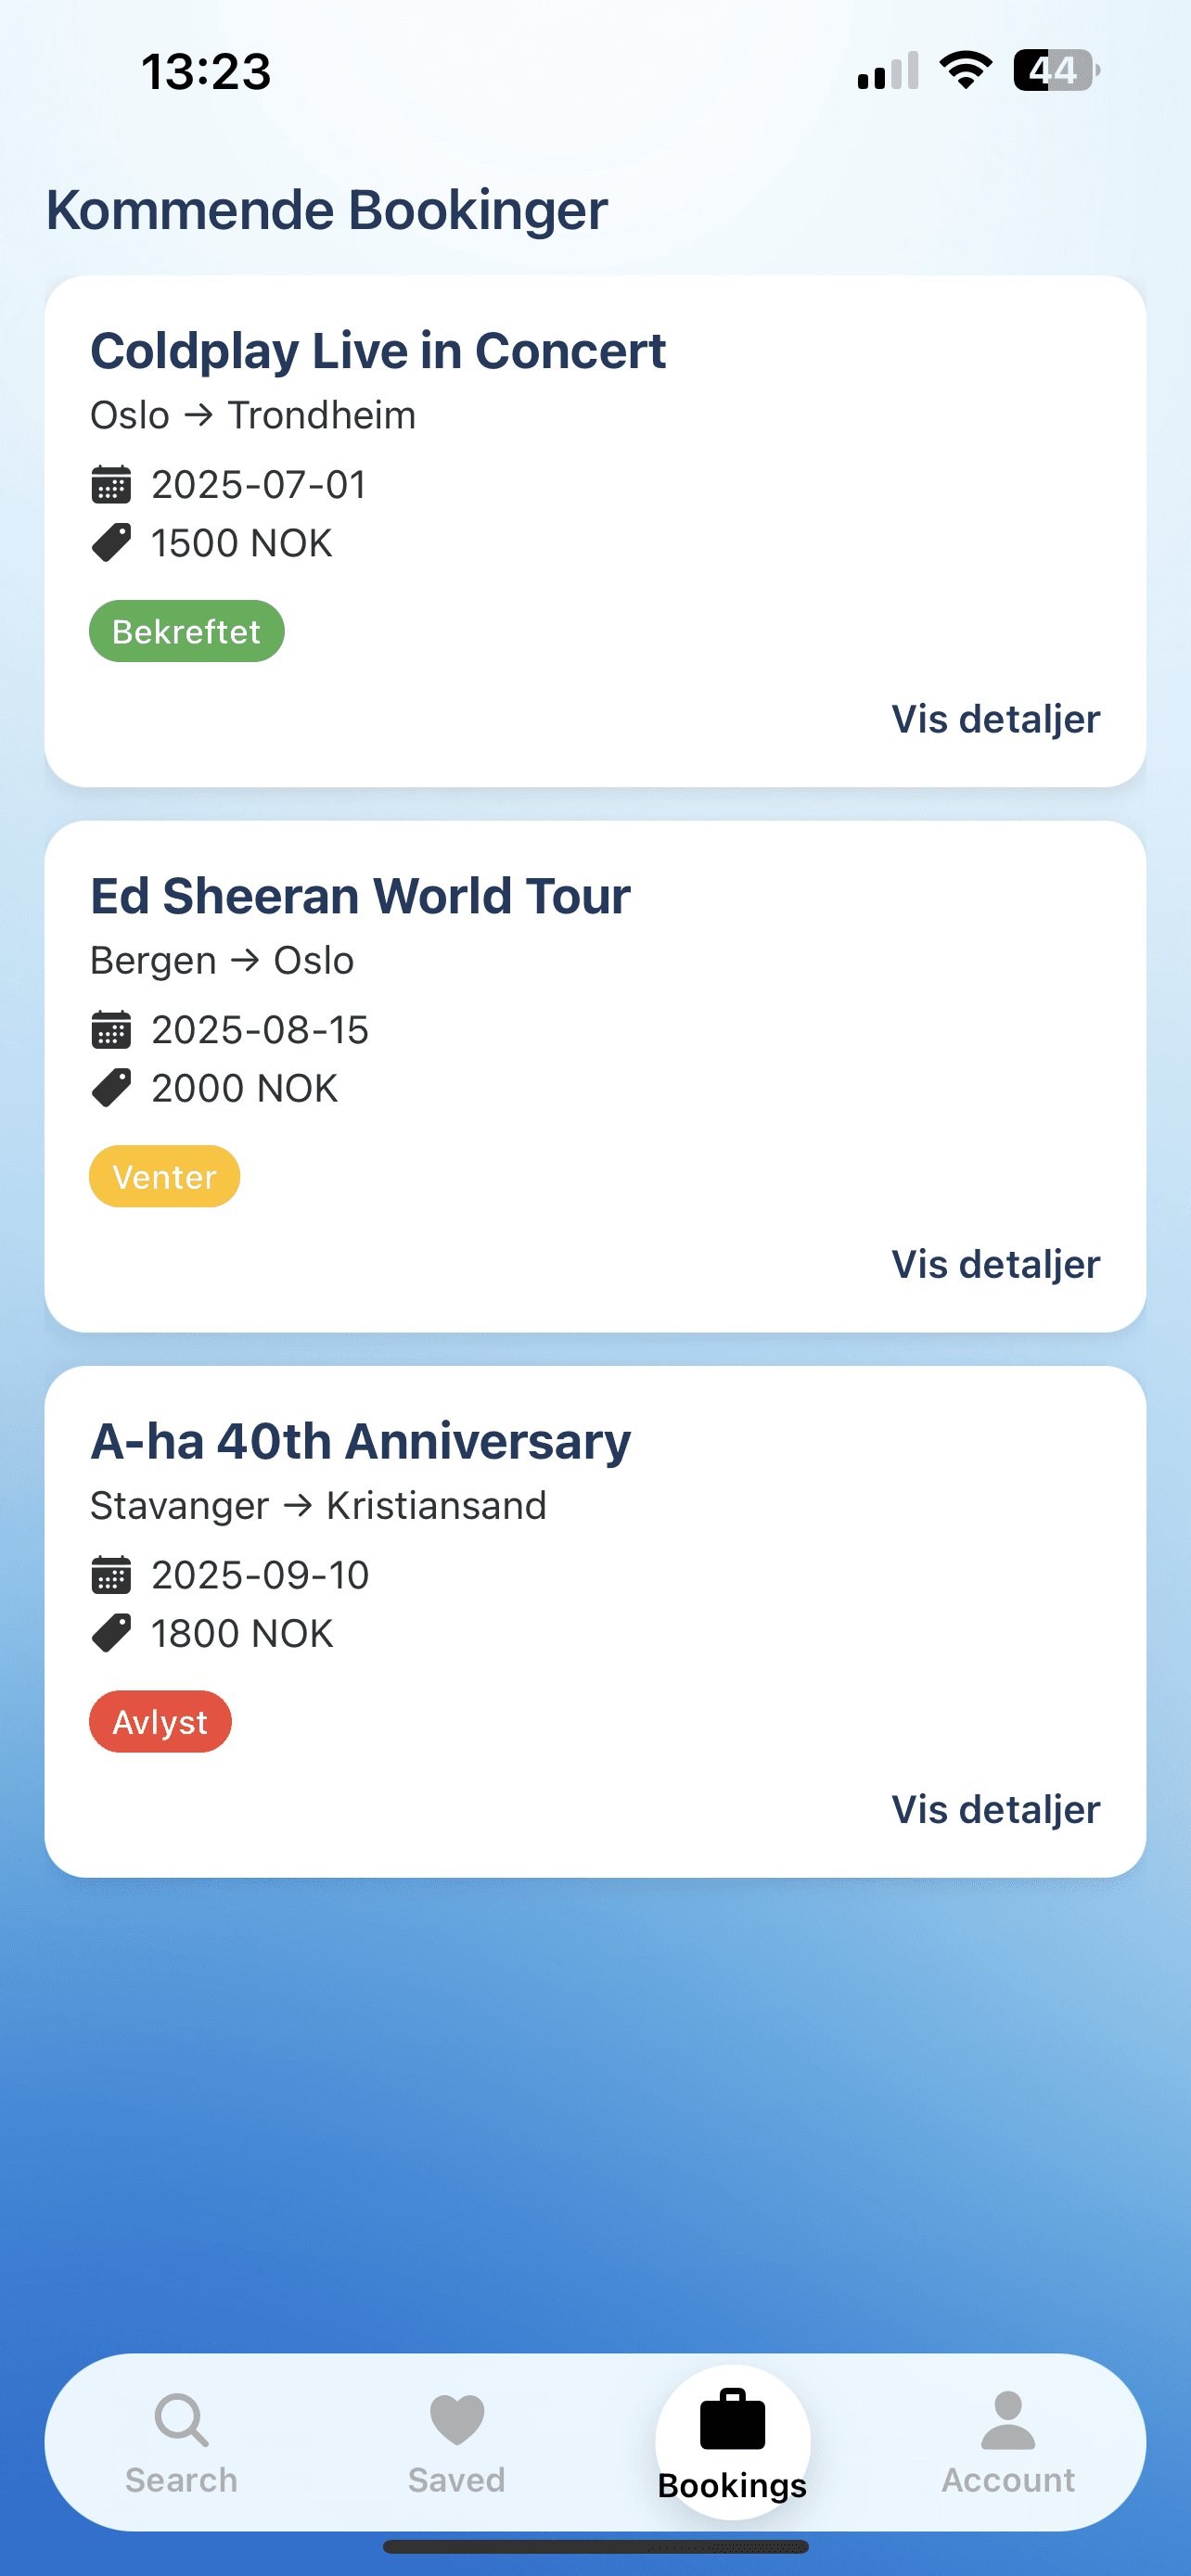Tap the price tag icon beside 1800 NOK
This screenshot has width=1191, height=2576.
pyautogui.click(x=111, y=1631)
